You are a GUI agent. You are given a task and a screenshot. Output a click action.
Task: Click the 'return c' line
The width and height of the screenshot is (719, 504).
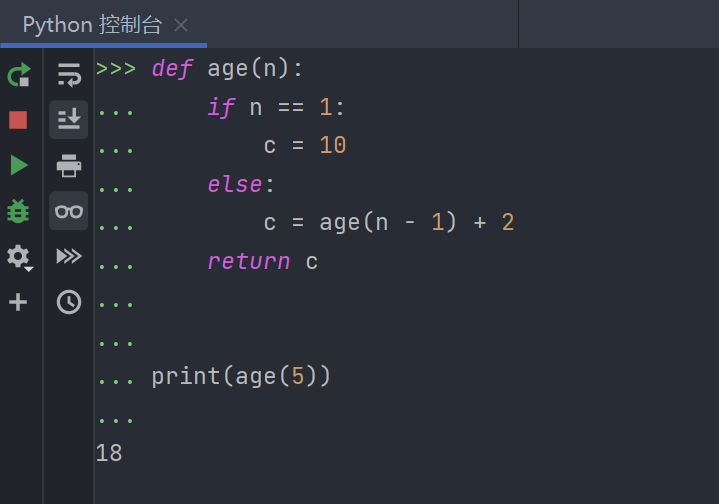pos(262,261)
